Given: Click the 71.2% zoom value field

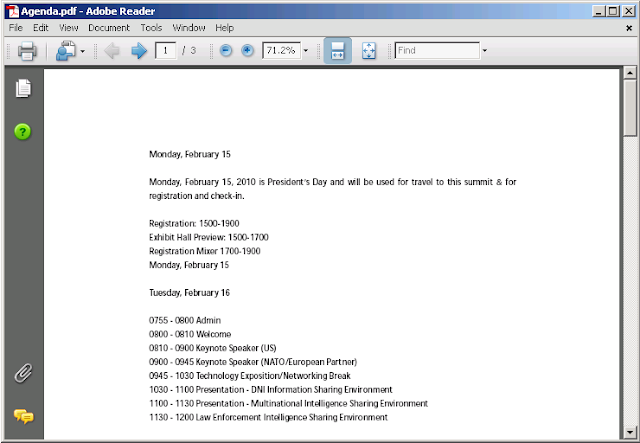Looking at the screenshot, I should pos(281,51).
